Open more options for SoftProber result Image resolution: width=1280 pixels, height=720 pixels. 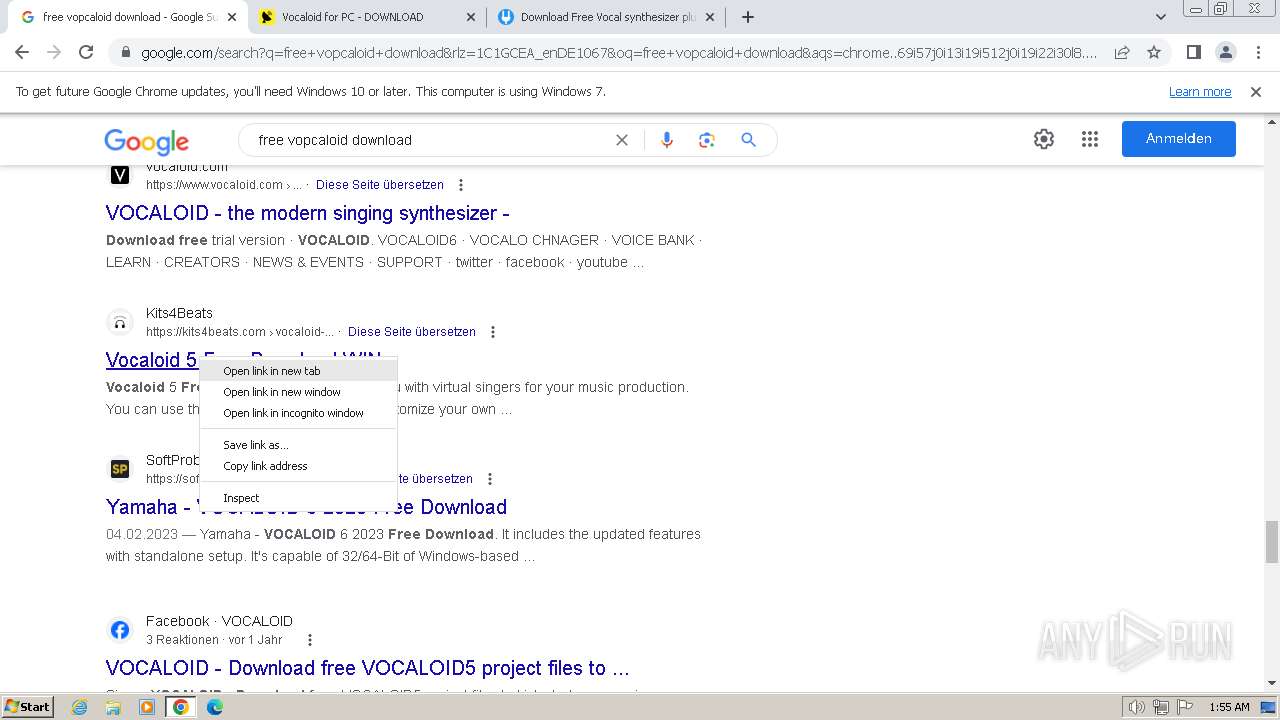[490, 479]
